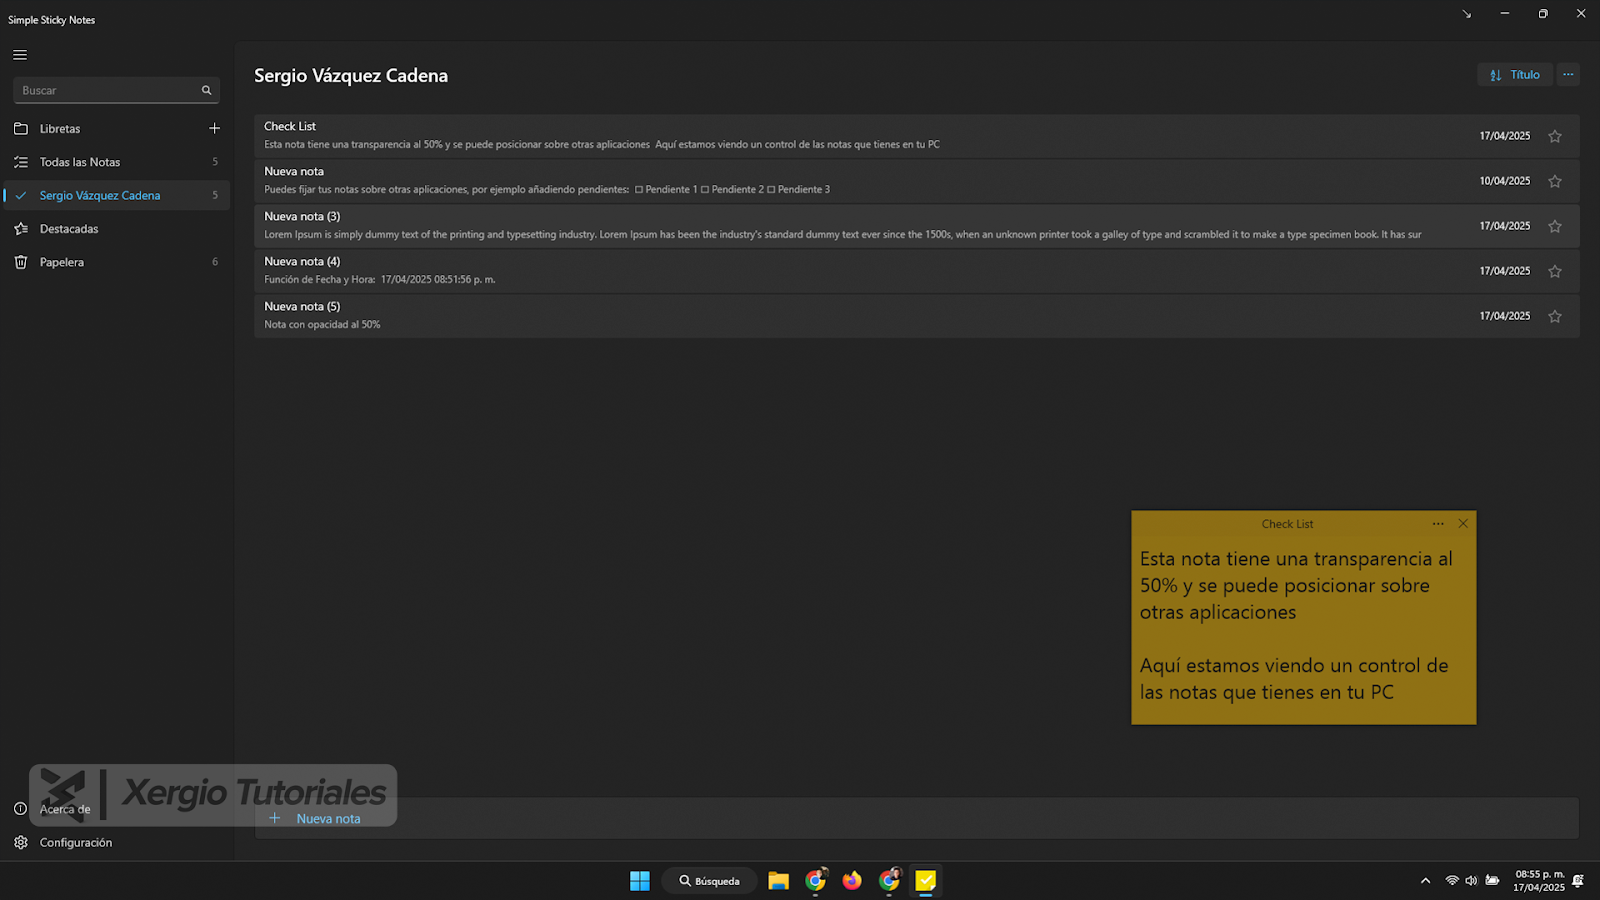Toggle favorite star on Nueva nota (3)
Image resolution: width=1600 pixels, height=900 pixels.
(x=1554, y=226)
